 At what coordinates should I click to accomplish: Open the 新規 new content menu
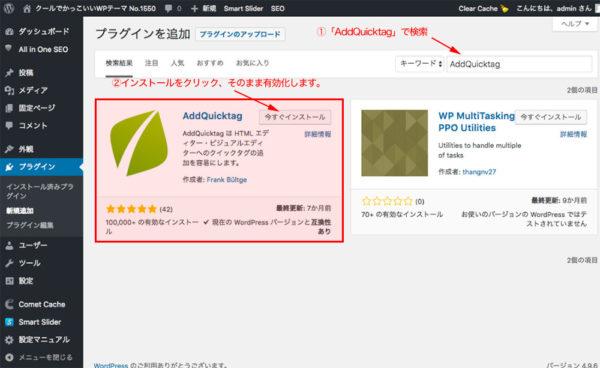(x=204, y=8)
